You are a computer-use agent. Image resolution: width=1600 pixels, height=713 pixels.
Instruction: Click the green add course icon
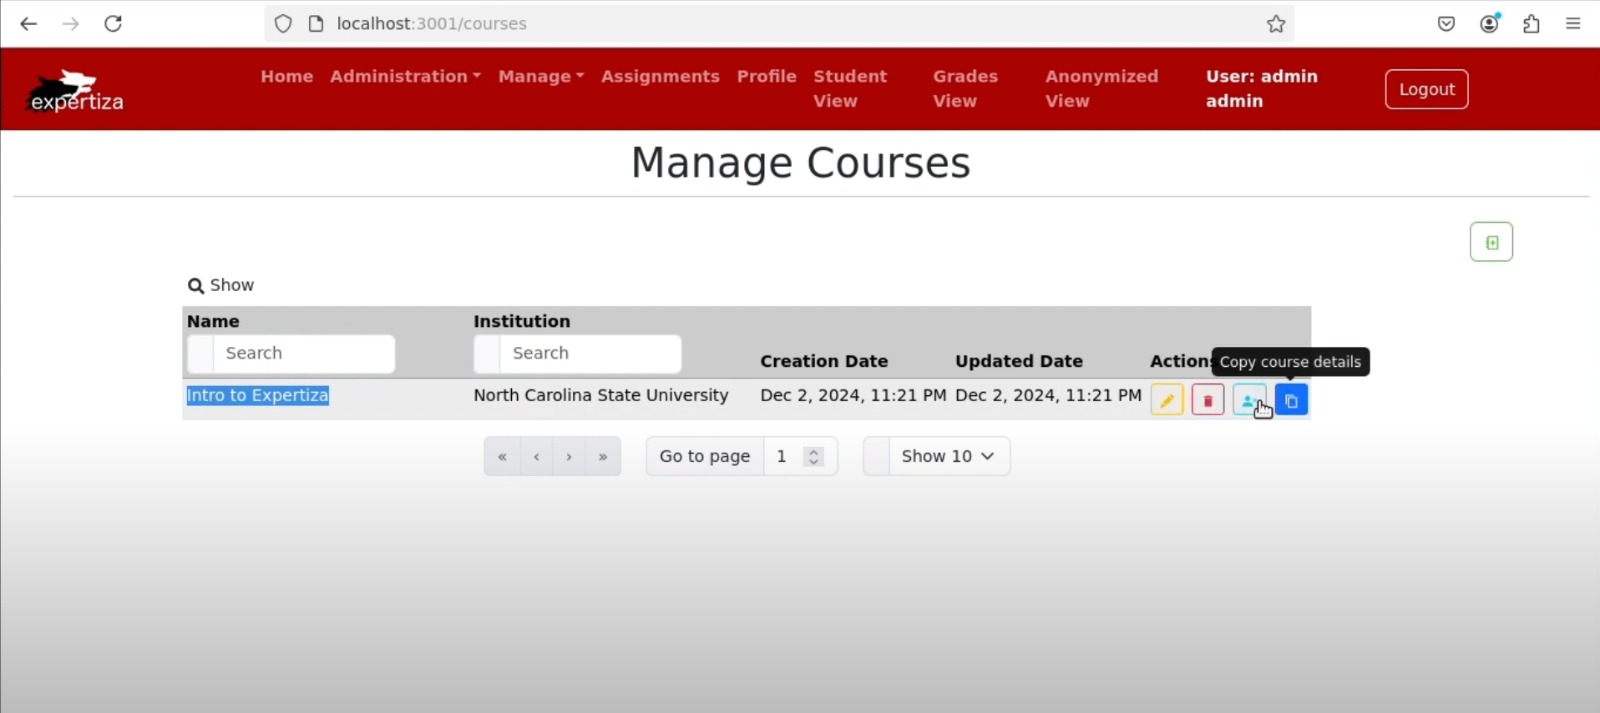point(1491,242)
